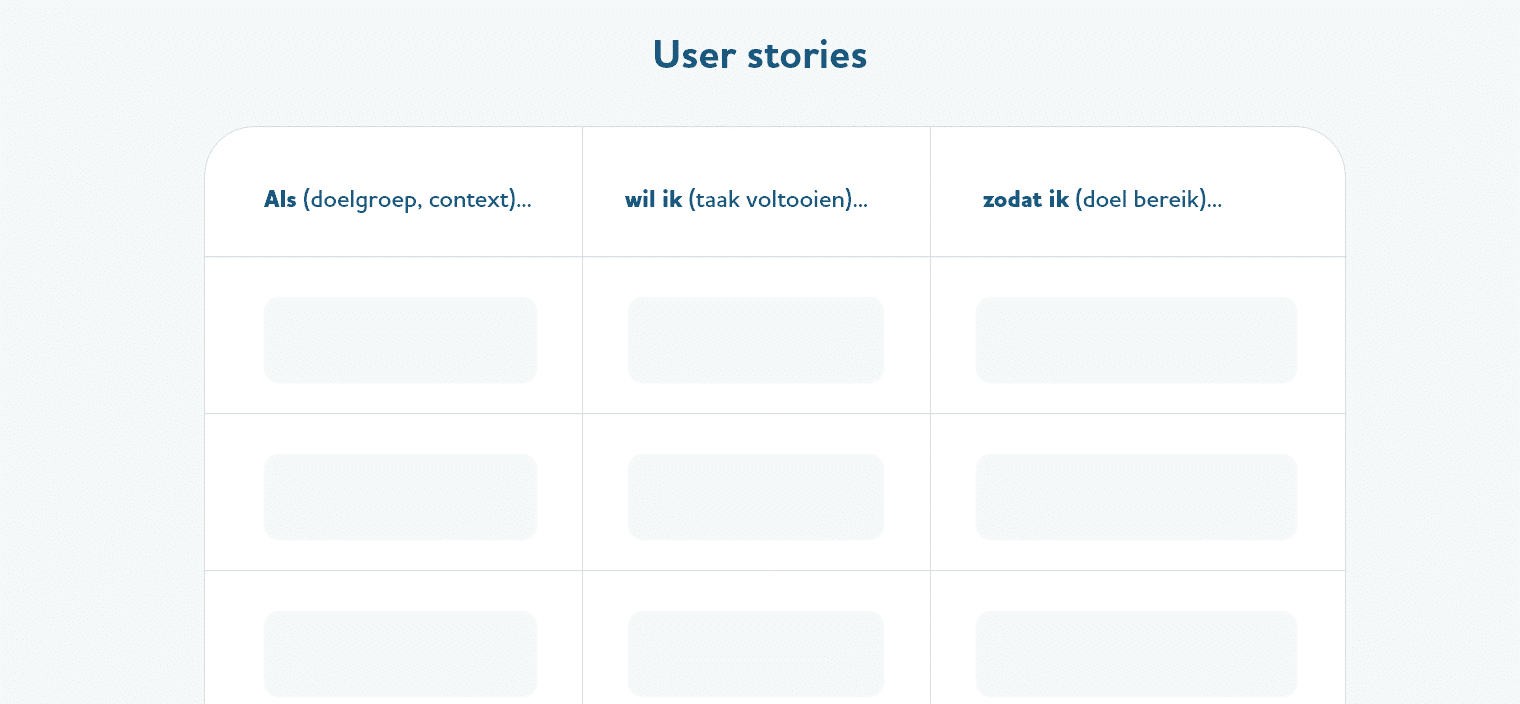The height and width of the screenshot is (704, 1520).
Task: Focus first row field under Als column
Action: click(x=400, y=340)
